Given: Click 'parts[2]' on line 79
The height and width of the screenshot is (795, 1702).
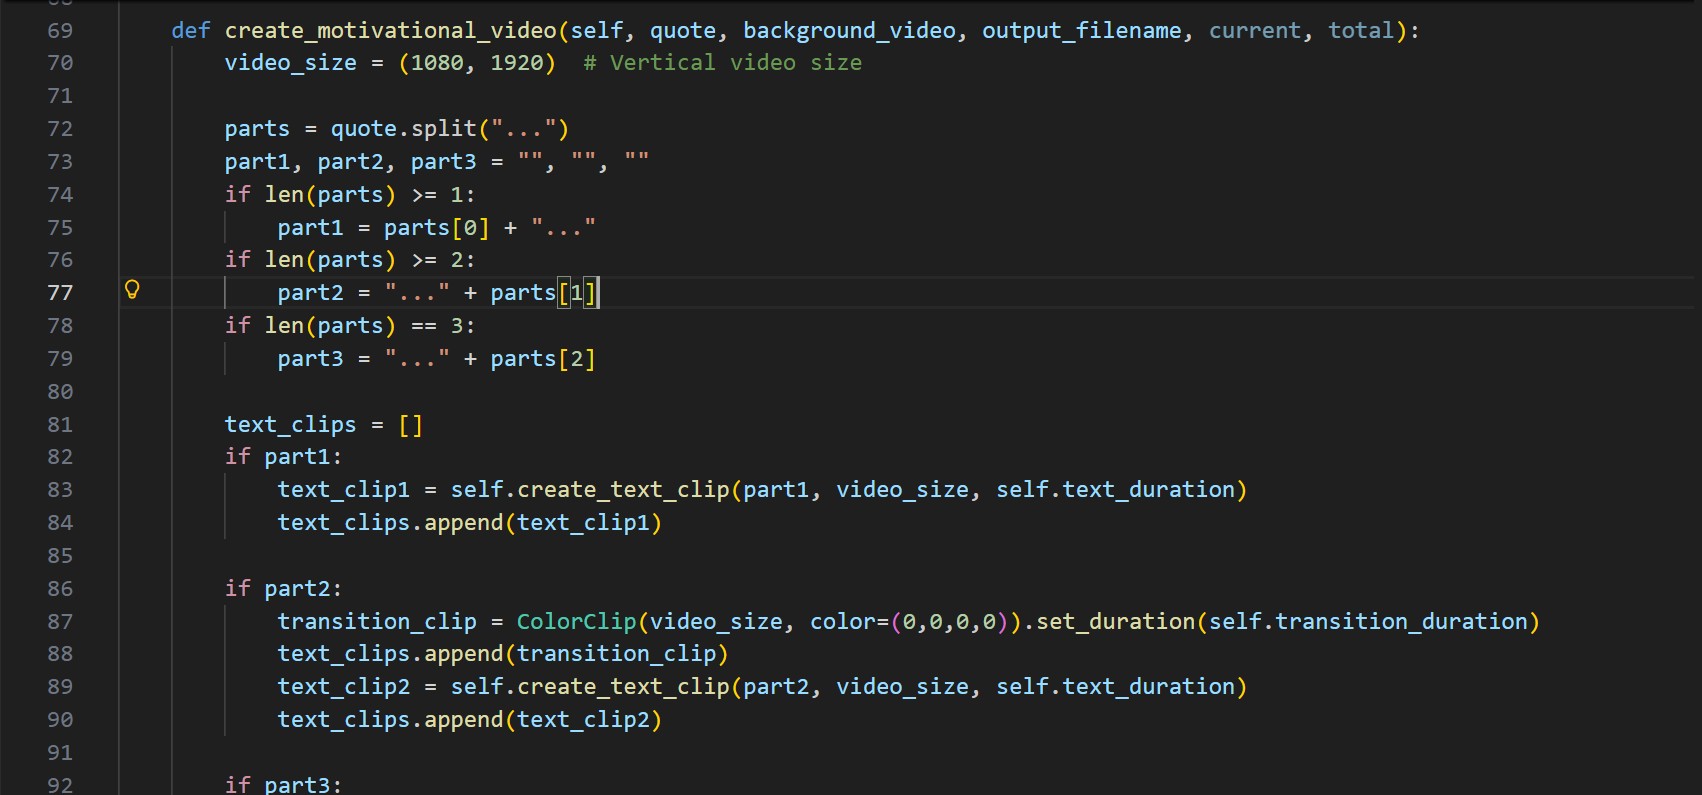Looking at the screenshot, I should pyautogui.click(x=543, y=359).
